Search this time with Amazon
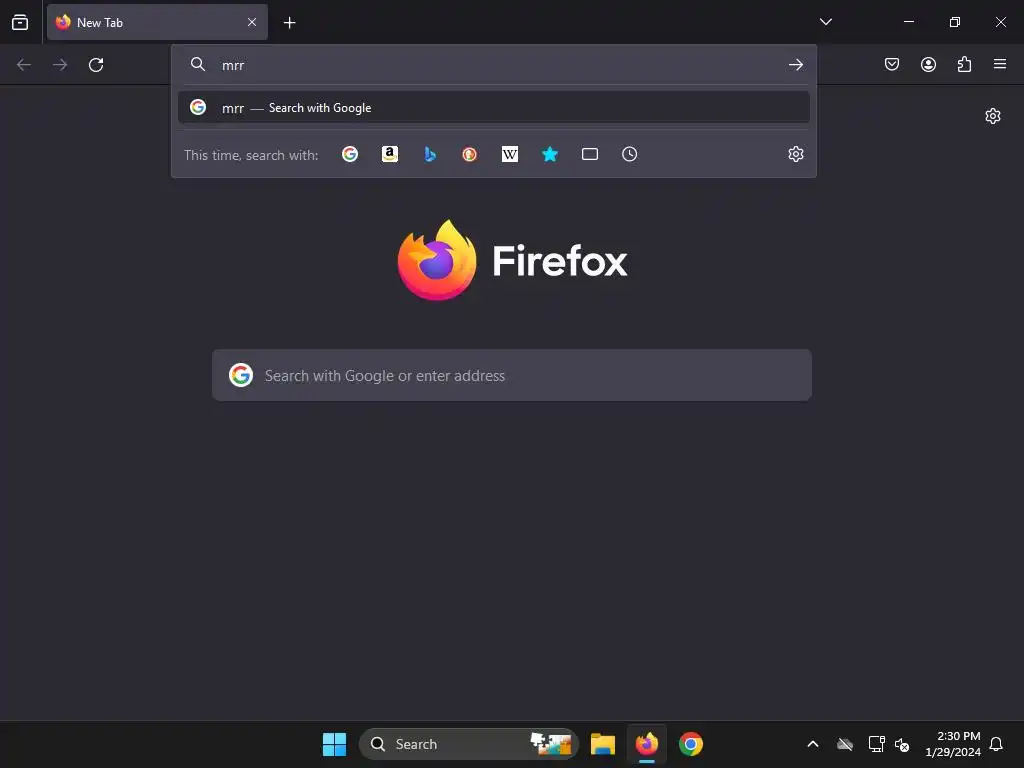The width and height of the screenshot is (1024, 768). click(x=390, y=155)
